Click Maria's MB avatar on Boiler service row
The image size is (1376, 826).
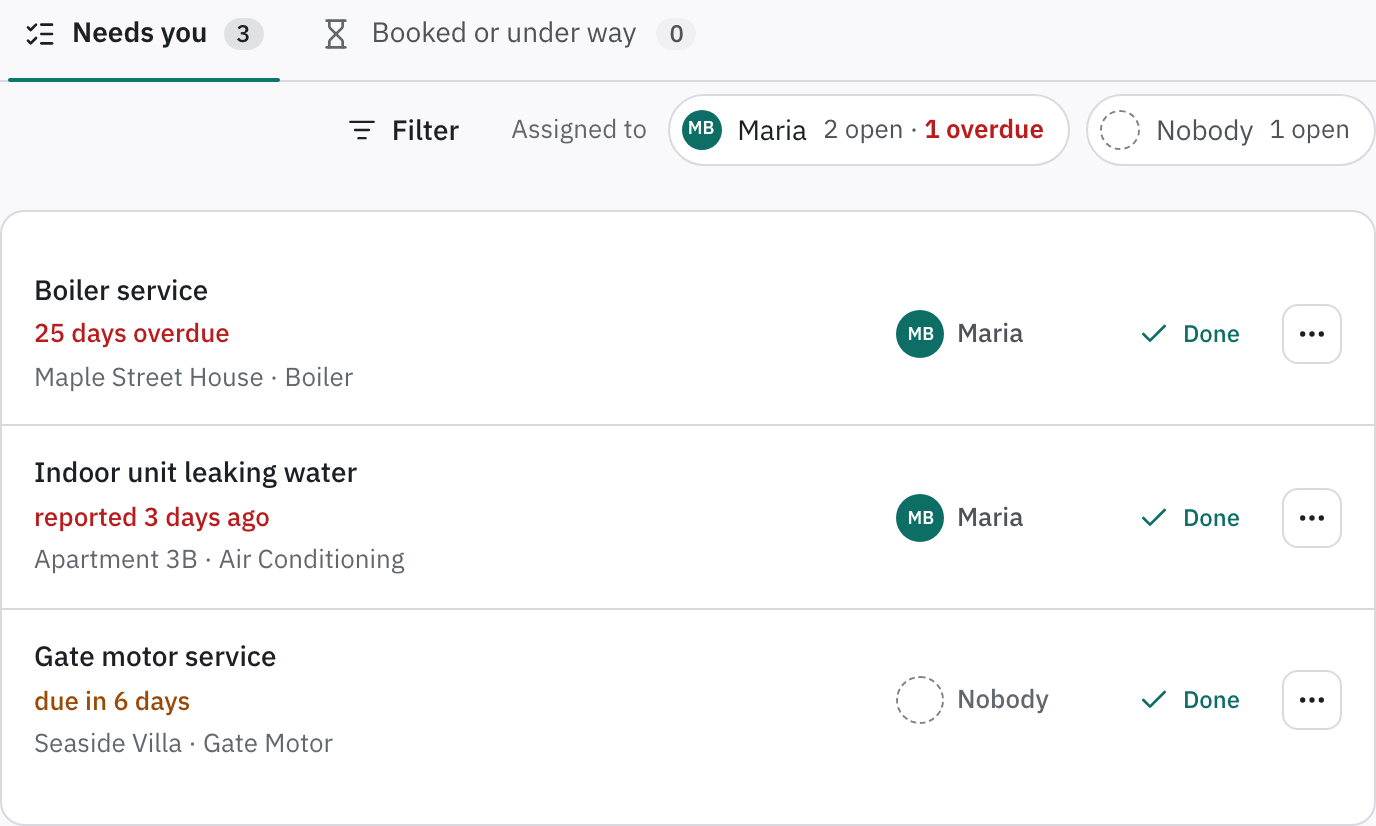pyautogui.click(x=920, y=334)
